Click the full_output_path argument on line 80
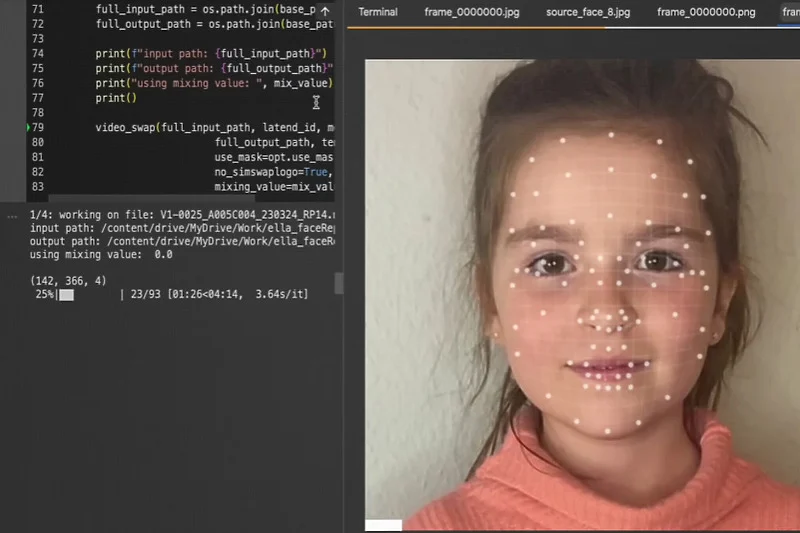800x533 pixels. 274,142
